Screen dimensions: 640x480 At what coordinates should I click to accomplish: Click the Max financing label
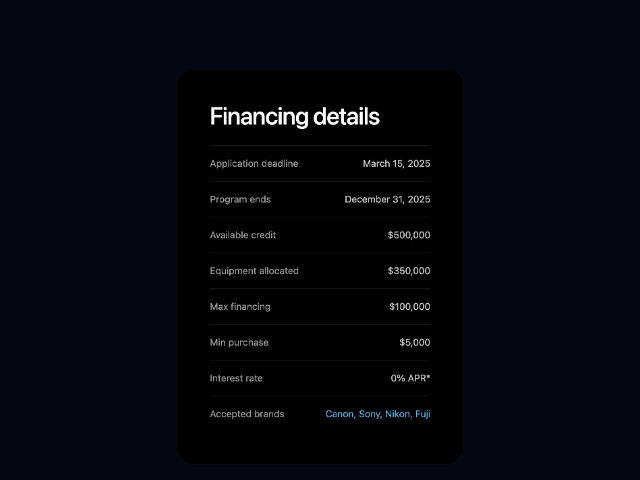pyautogui.click(x=240, y=307)
